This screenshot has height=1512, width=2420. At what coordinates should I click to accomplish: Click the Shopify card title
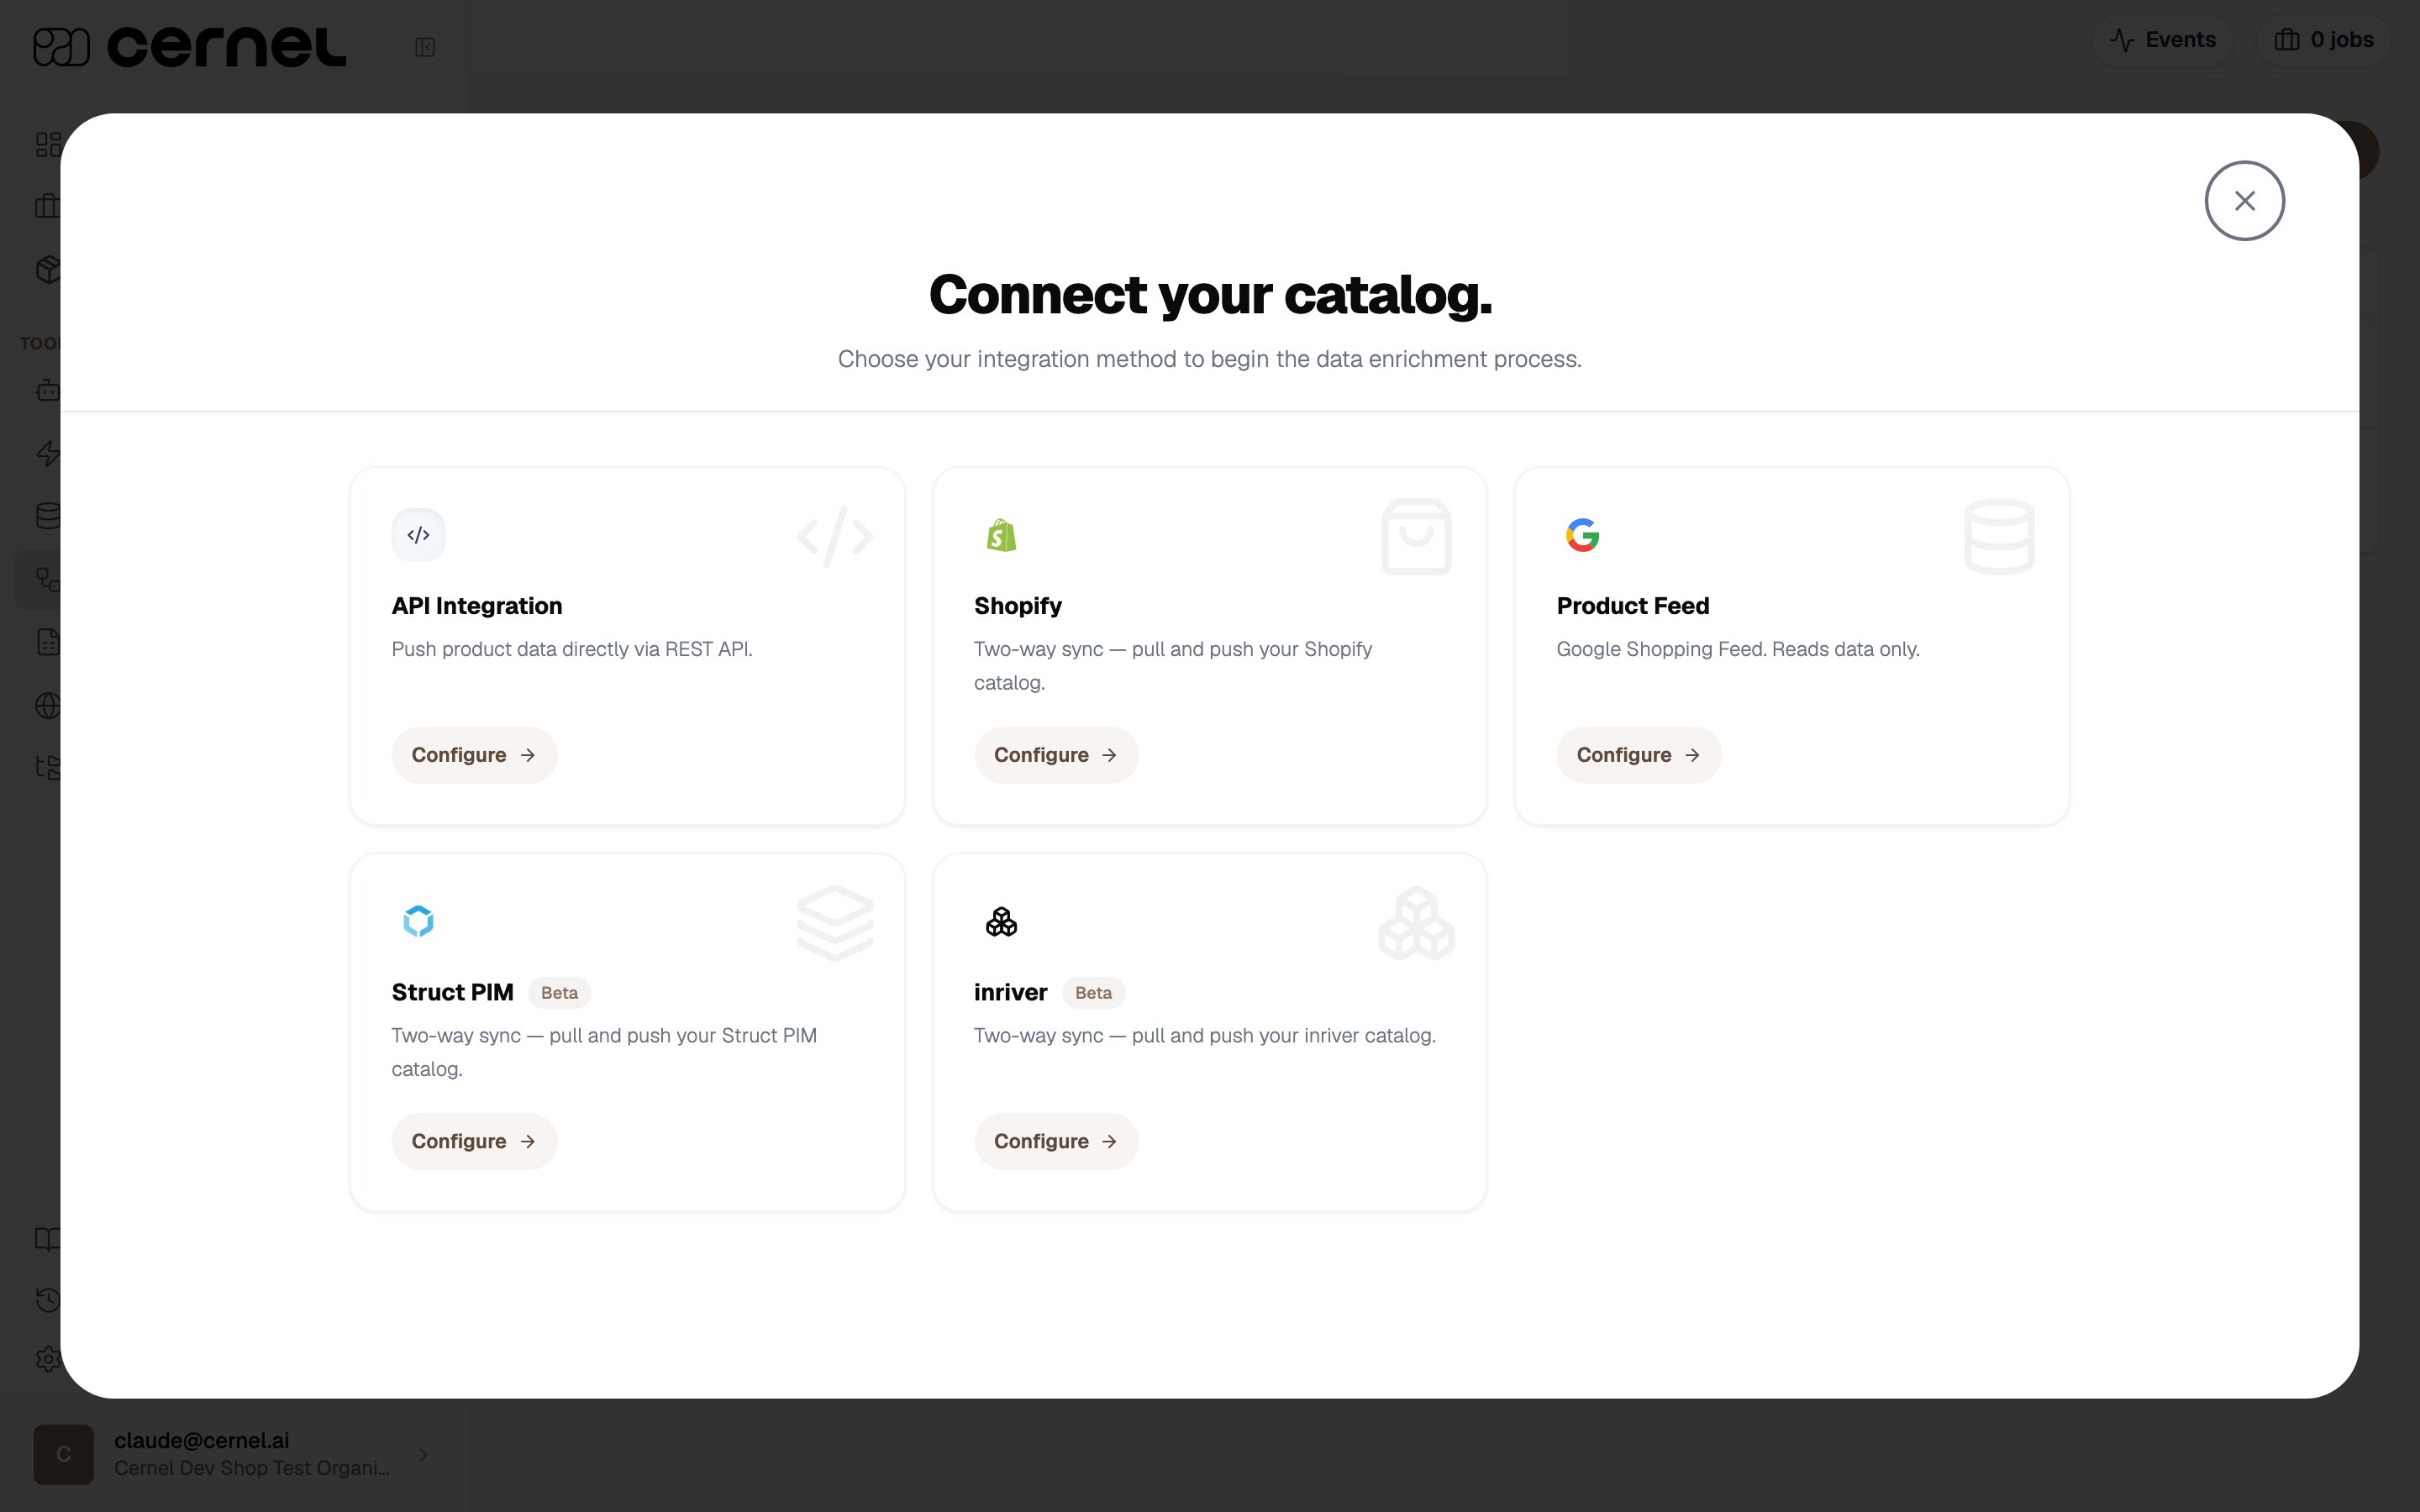point(1018,606)
